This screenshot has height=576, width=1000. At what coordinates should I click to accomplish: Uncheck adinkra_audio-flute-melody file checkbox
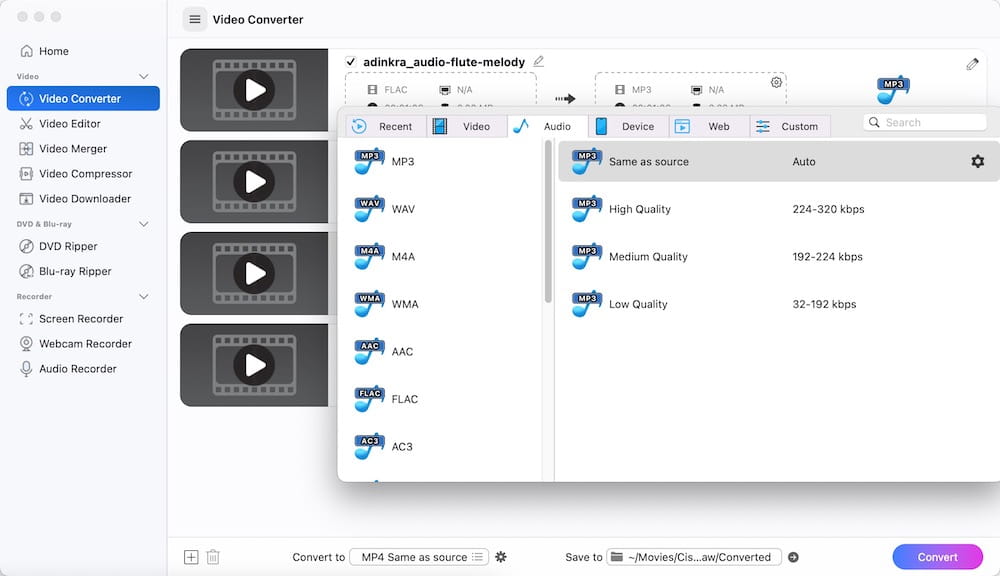pos(350,62)
